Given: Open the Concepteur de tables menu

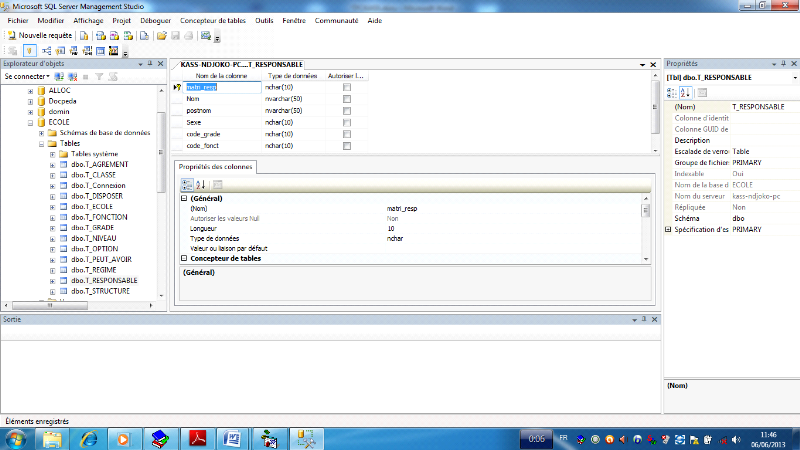Looking at the screenshot, I should point(213,20).
